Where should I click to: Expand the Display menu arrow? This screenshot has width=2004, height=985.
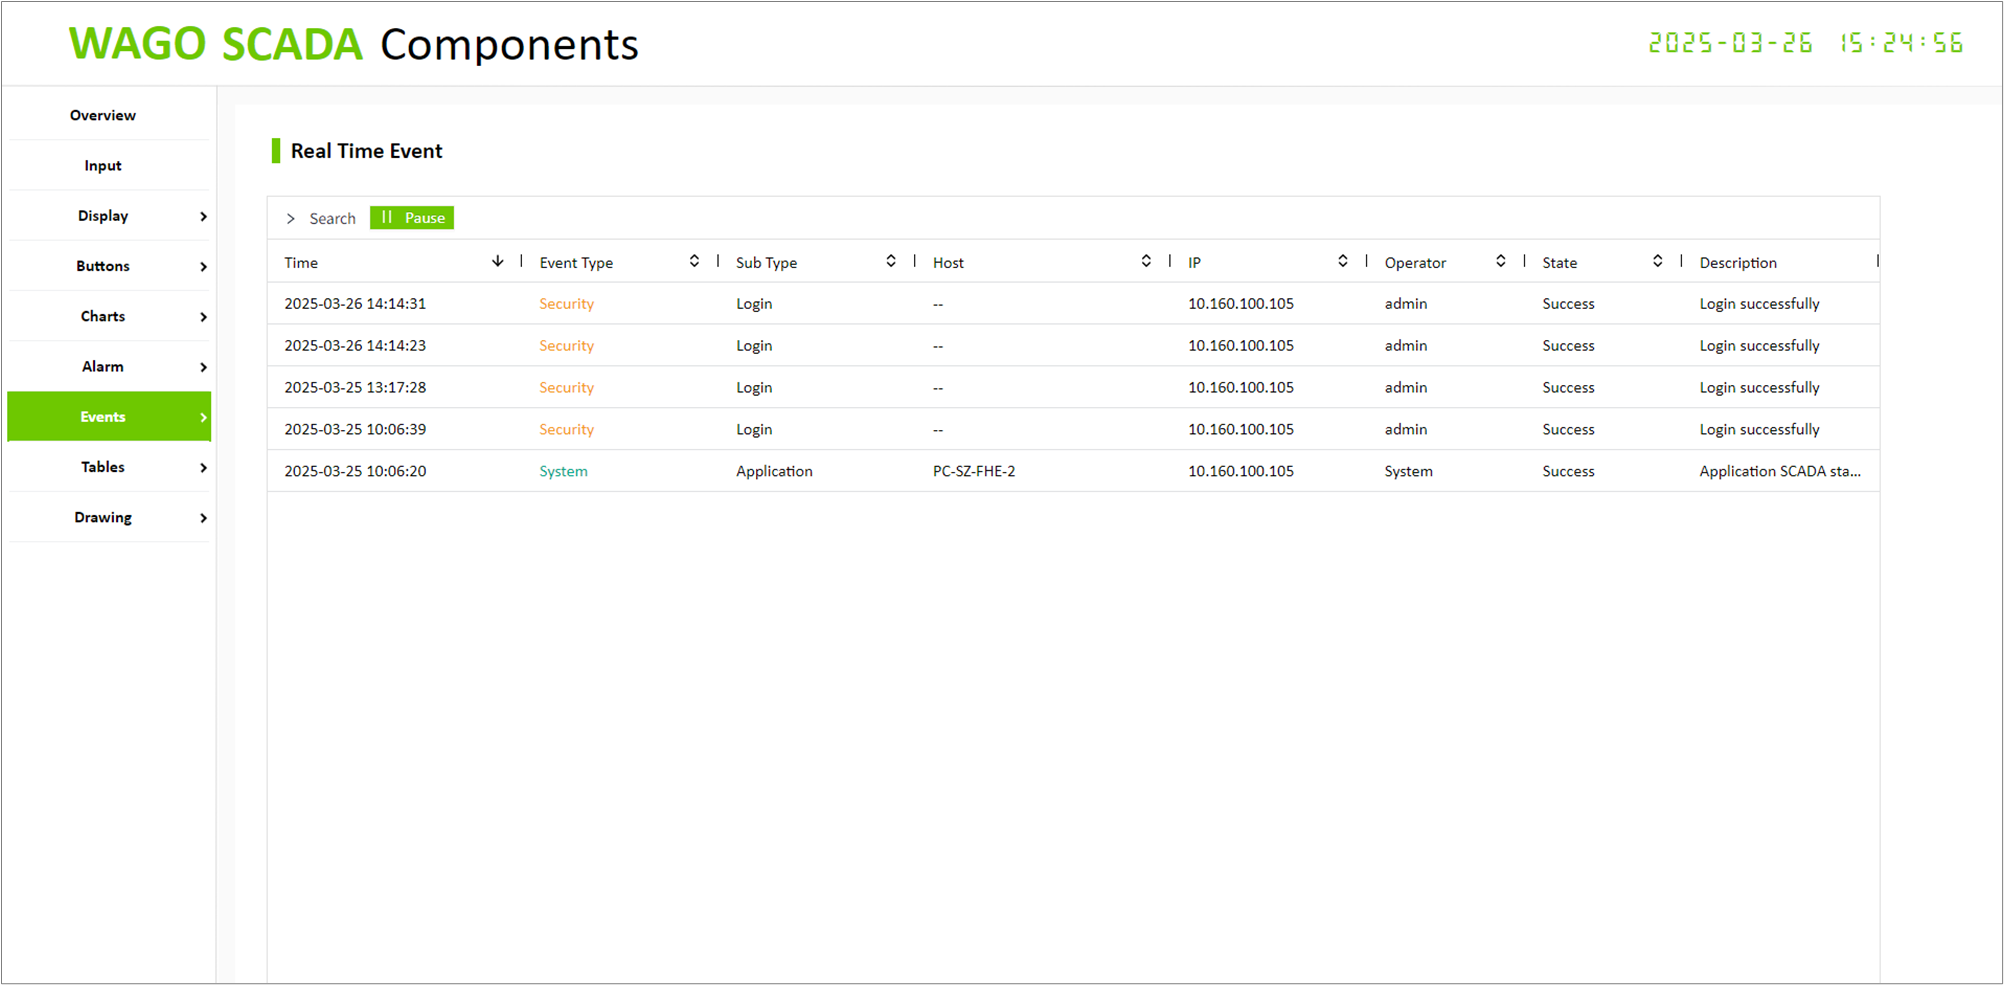[x=203, y=217]
